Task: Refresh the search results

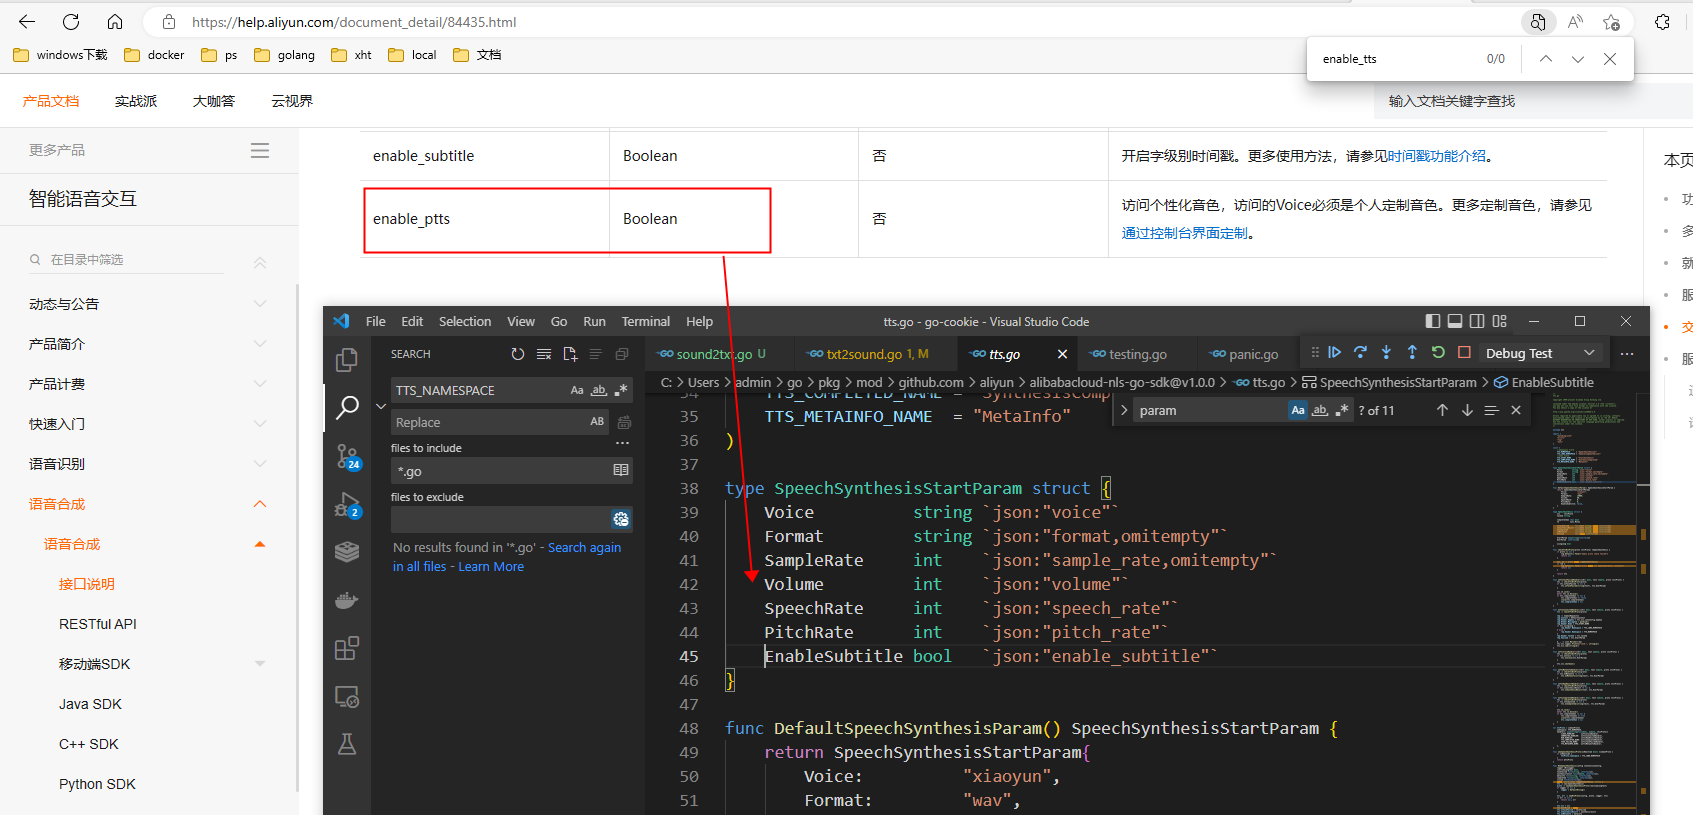Action: point(517,354)
